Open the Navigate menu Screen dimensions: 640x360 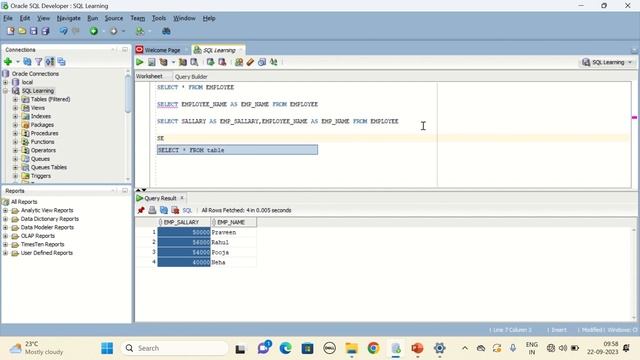69,18
